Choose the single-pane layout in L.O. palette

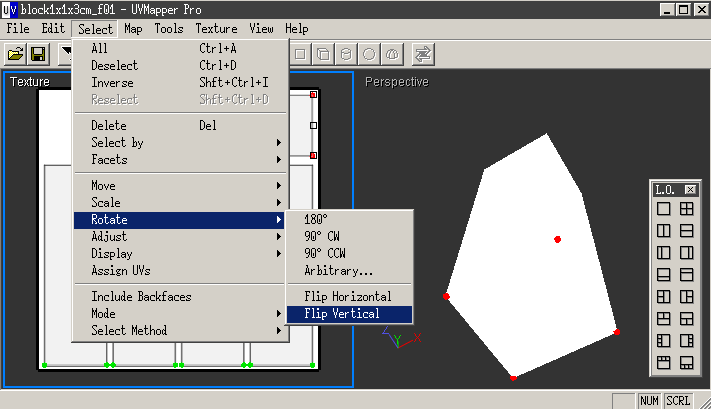coord(663,209)
